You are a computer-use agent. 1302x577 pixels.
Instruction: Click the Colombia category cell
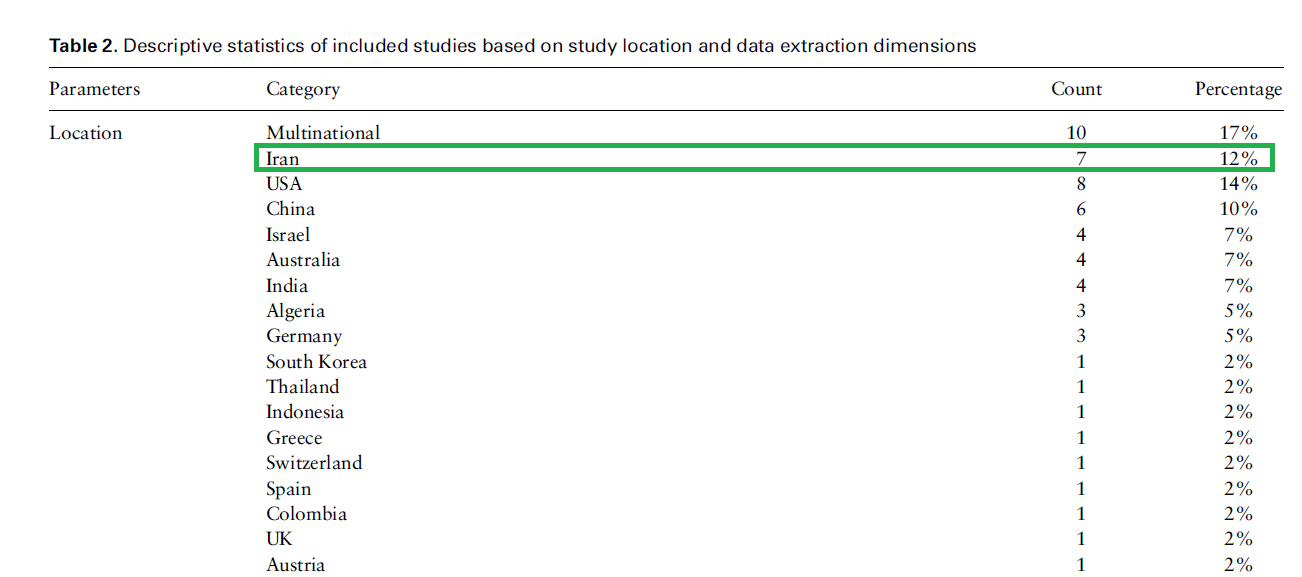(x=306, y=514)
